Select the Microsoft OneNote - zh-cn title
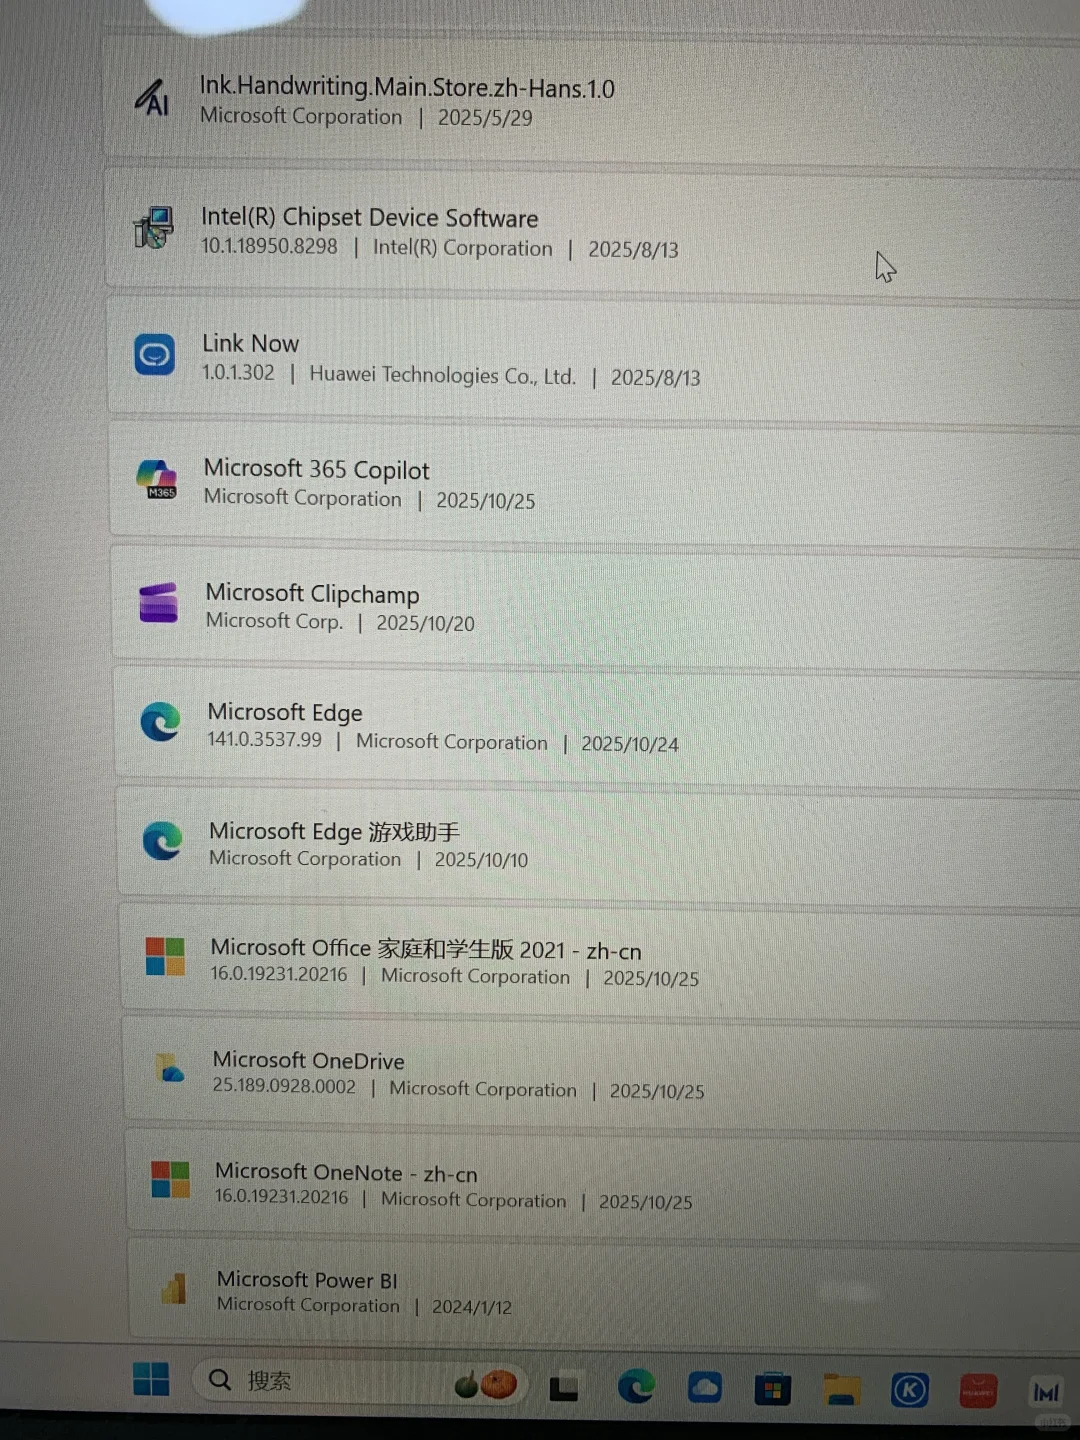Screen dimensions: 1080x1440 pyautogui.click(x=346, y=1172)
